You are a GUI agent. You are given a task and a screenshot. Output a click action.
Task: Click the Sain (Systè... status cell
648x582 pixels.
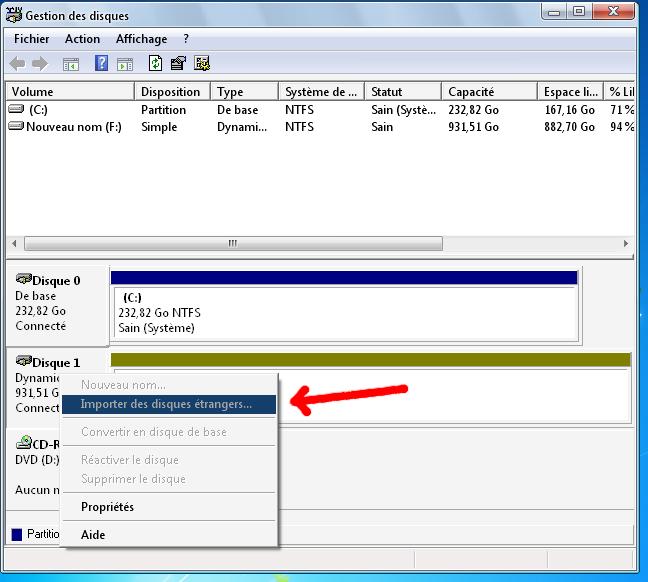403,110
